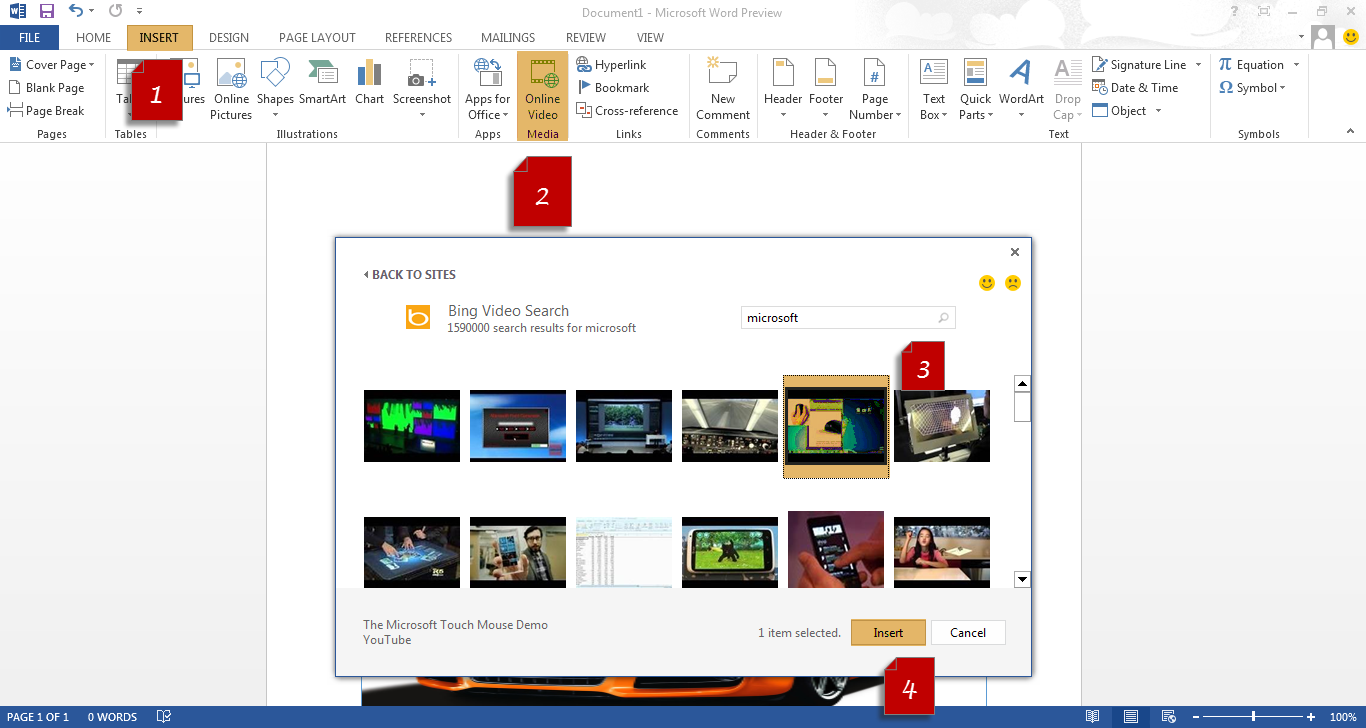This screenshot has width=1366, height=728.
Task: Click Cancel in the video dialog
Action: point(968,633)
